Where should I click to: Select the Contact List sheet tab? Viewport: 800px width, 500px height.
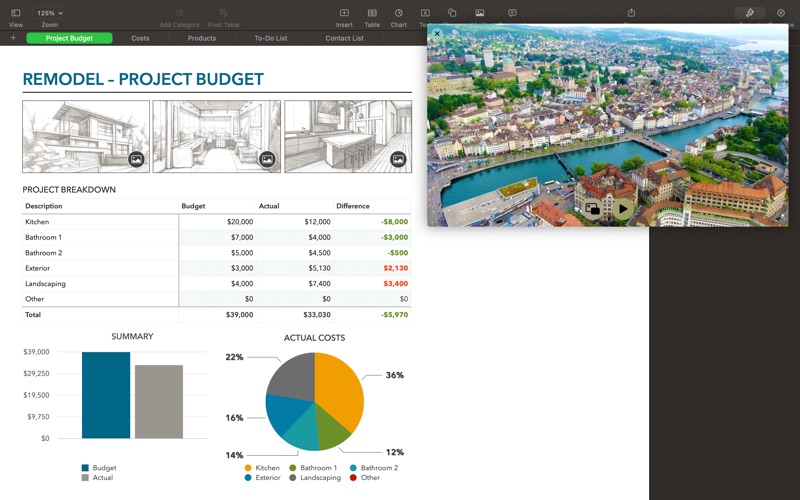tap(344, 38)
